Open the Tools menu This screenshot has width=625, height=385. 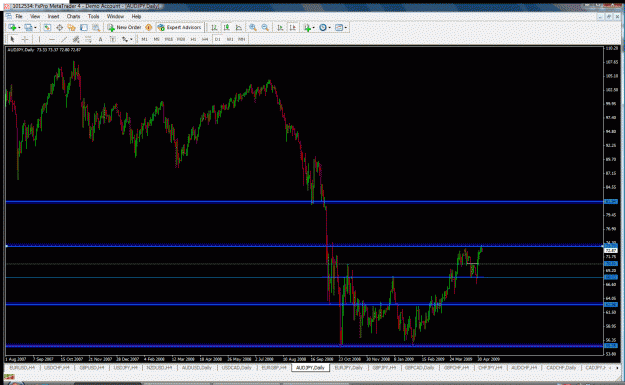pyautogui.click(x=93, y=16)
